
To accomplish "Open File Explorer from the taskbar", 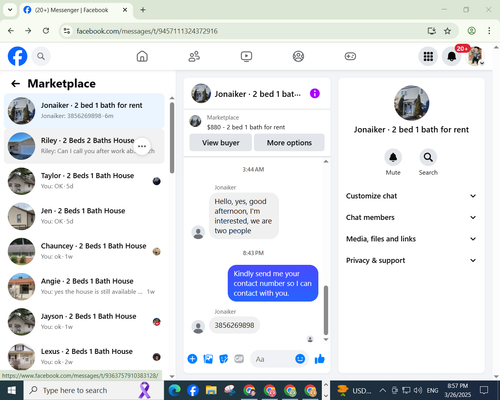I will coord(211,390).
